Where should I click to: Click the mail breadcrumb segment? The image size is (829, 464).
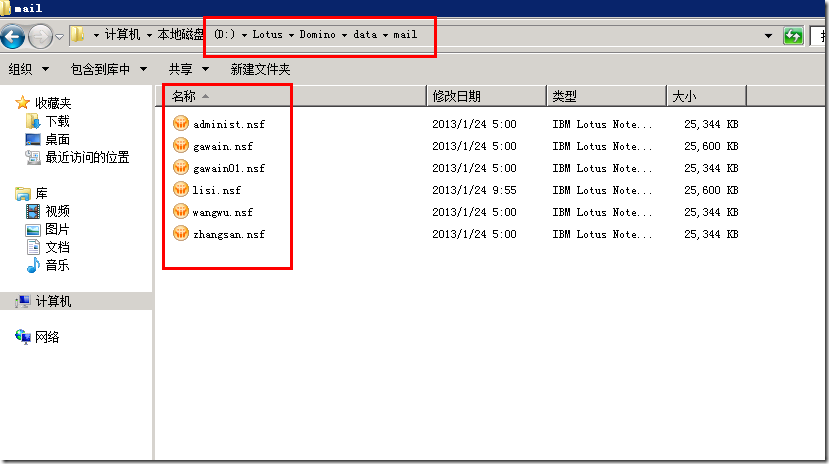pos(405,34)
